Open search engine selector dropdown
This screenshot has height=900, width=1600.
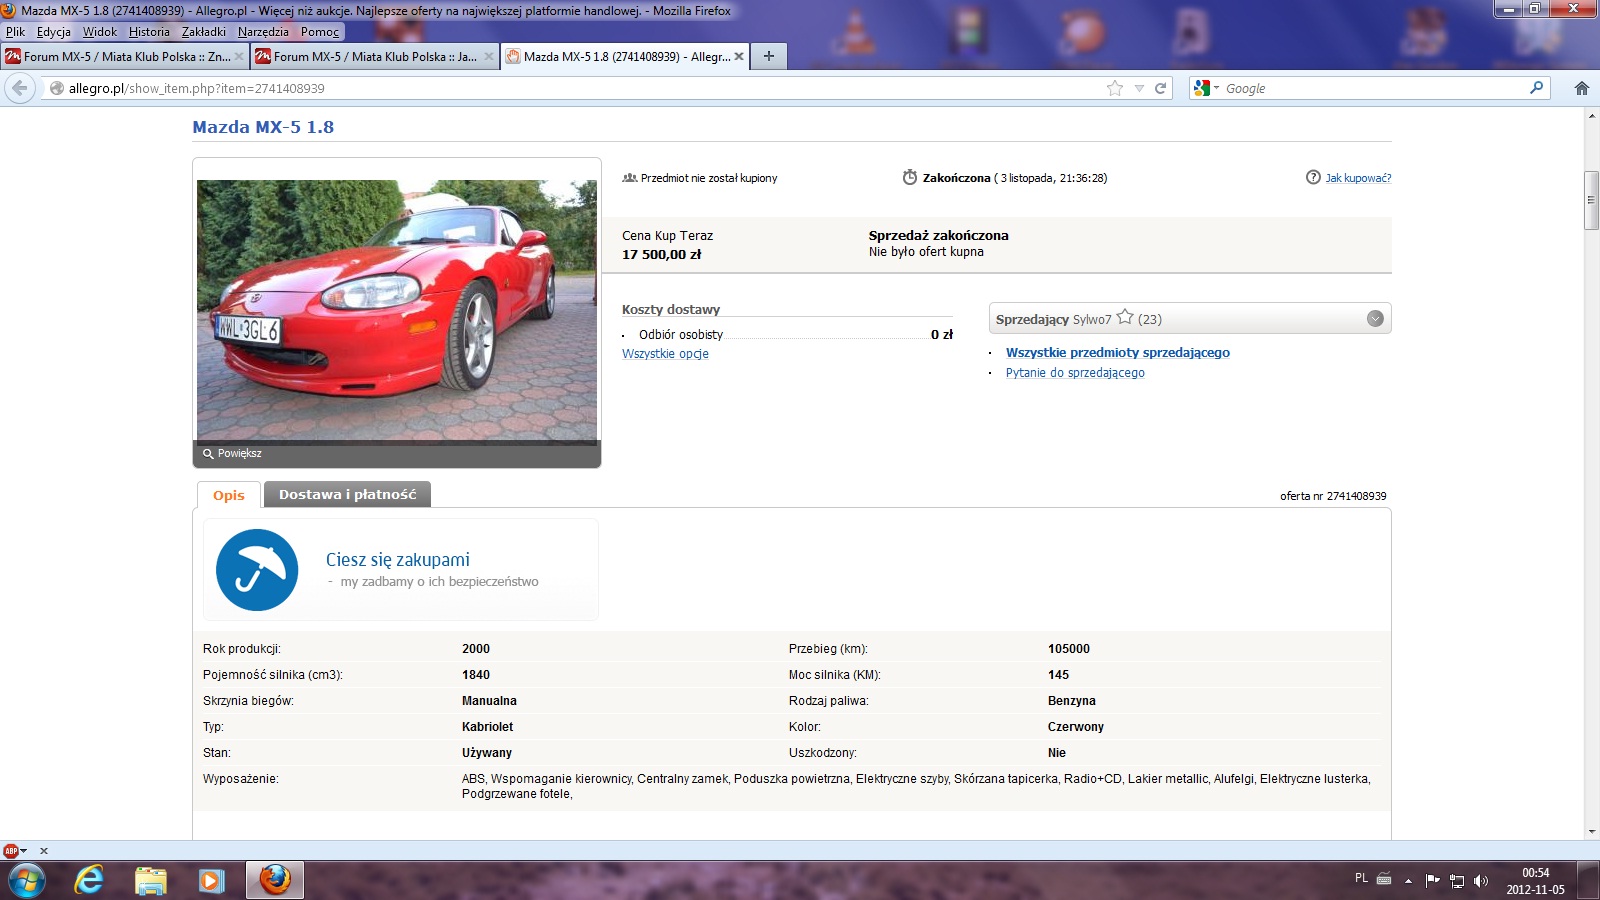point(1207,88)
